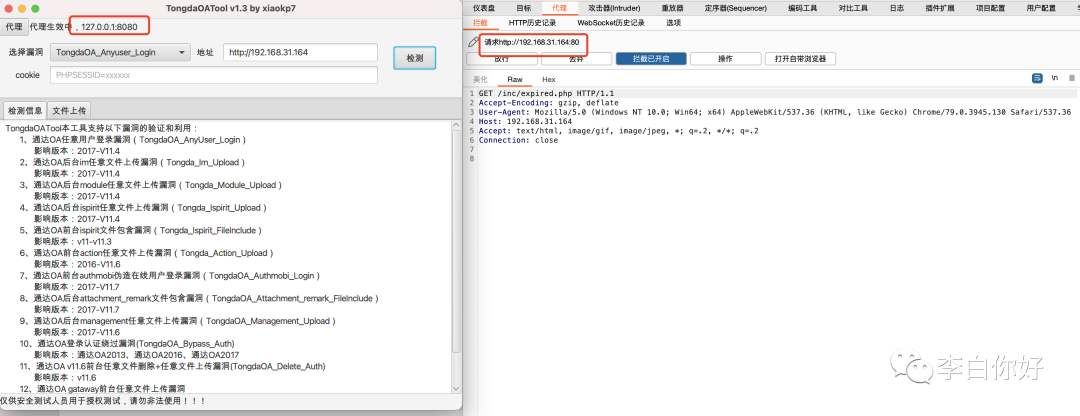Open the 插件扩展 extensions tab
Viewport: 1080px width, 416px height.
pos(940,8)
